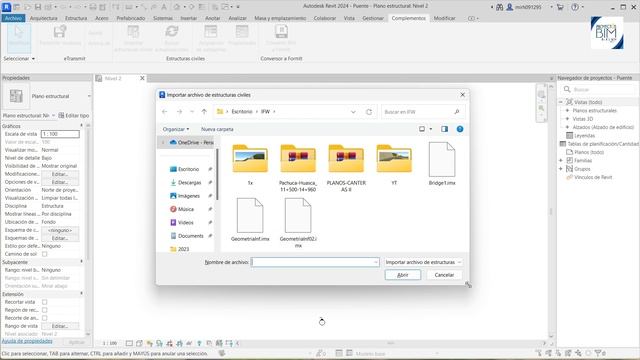Click Editar button for Rango de vista

coord(60,326)
